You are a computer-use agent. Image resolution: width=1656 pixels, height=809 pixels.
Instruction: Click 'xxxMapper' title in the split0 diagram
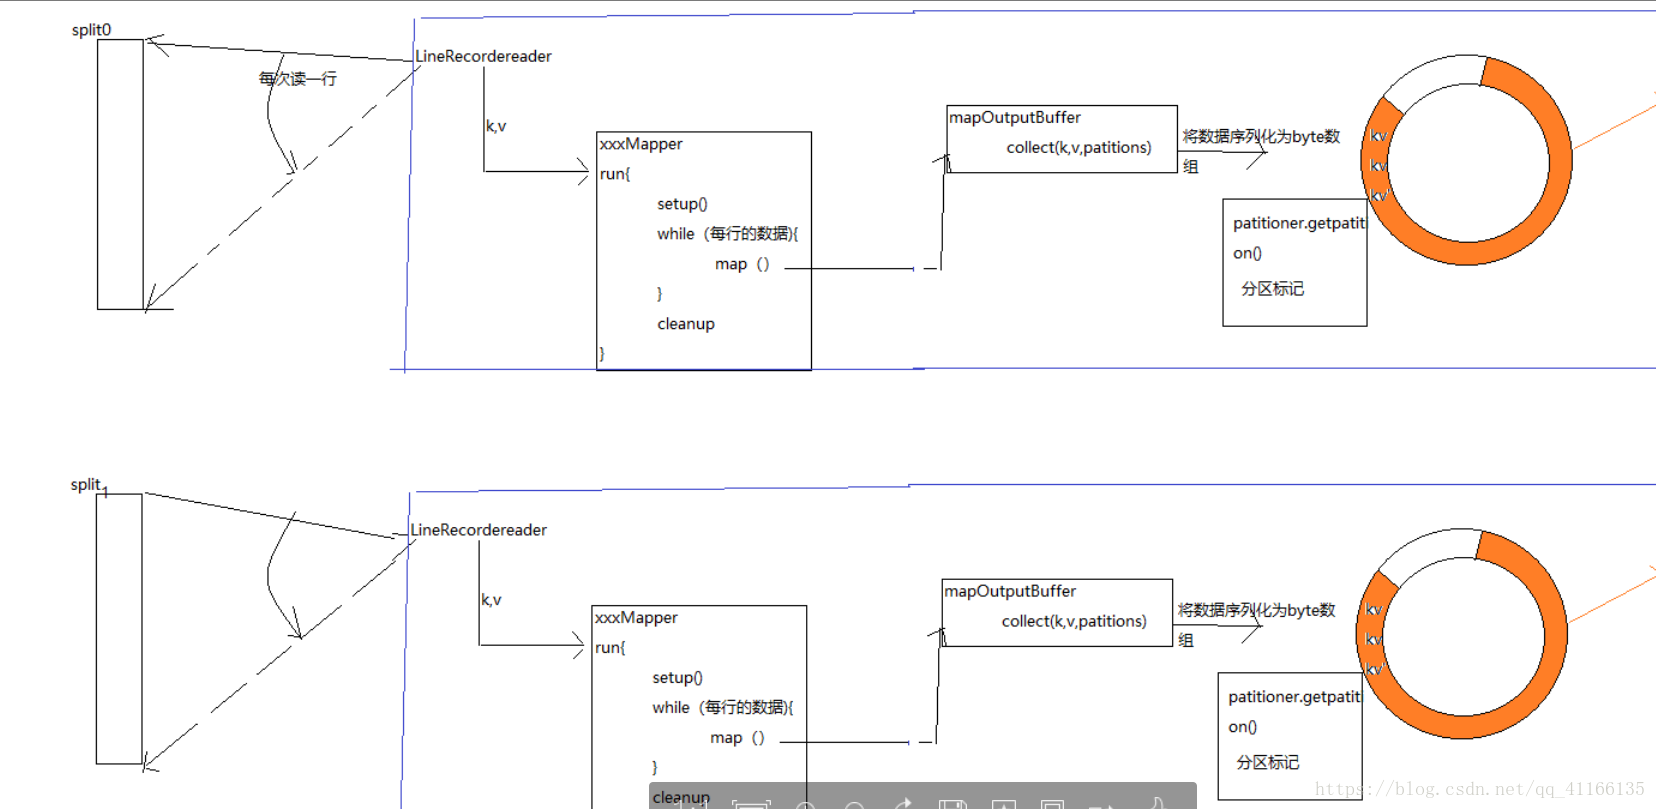[x=641, y=144]
